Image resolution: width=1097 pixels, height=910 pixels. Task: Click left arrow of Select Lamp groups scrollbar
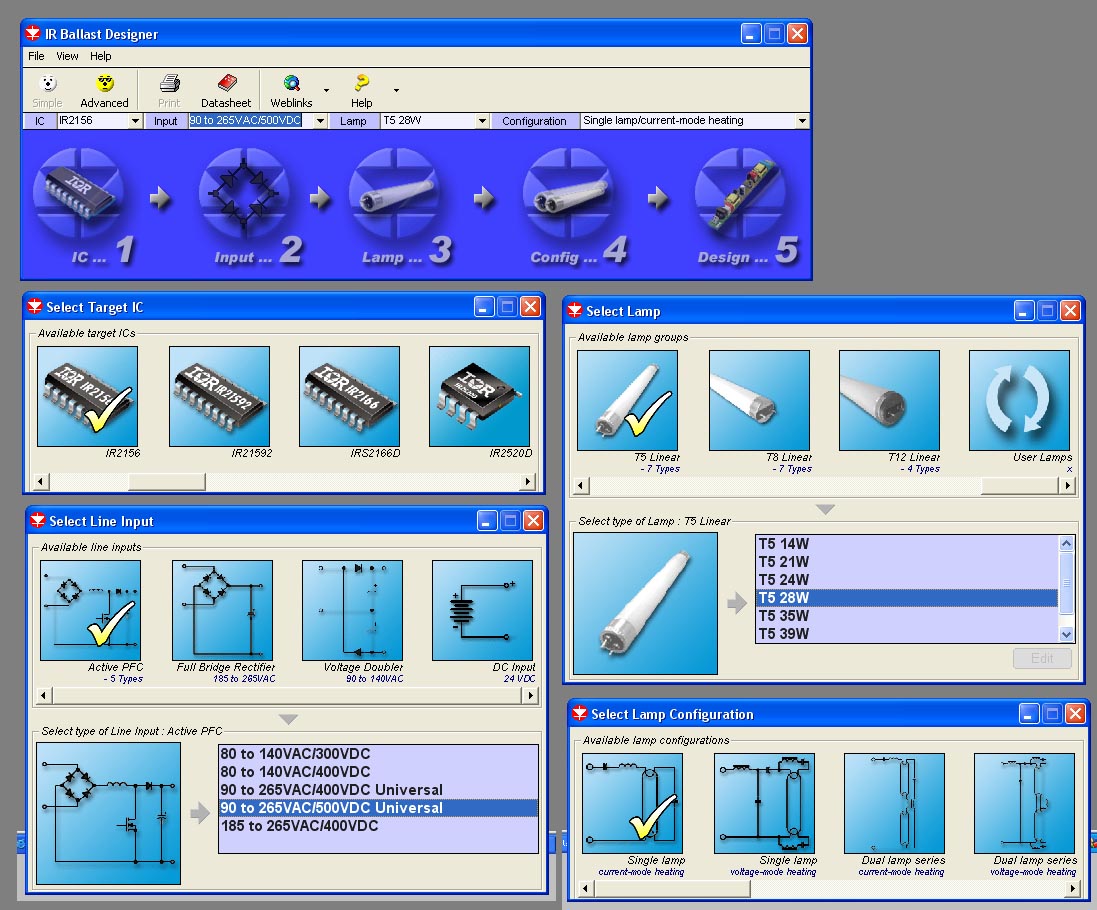pyautogui.click(x=581, y=485)
